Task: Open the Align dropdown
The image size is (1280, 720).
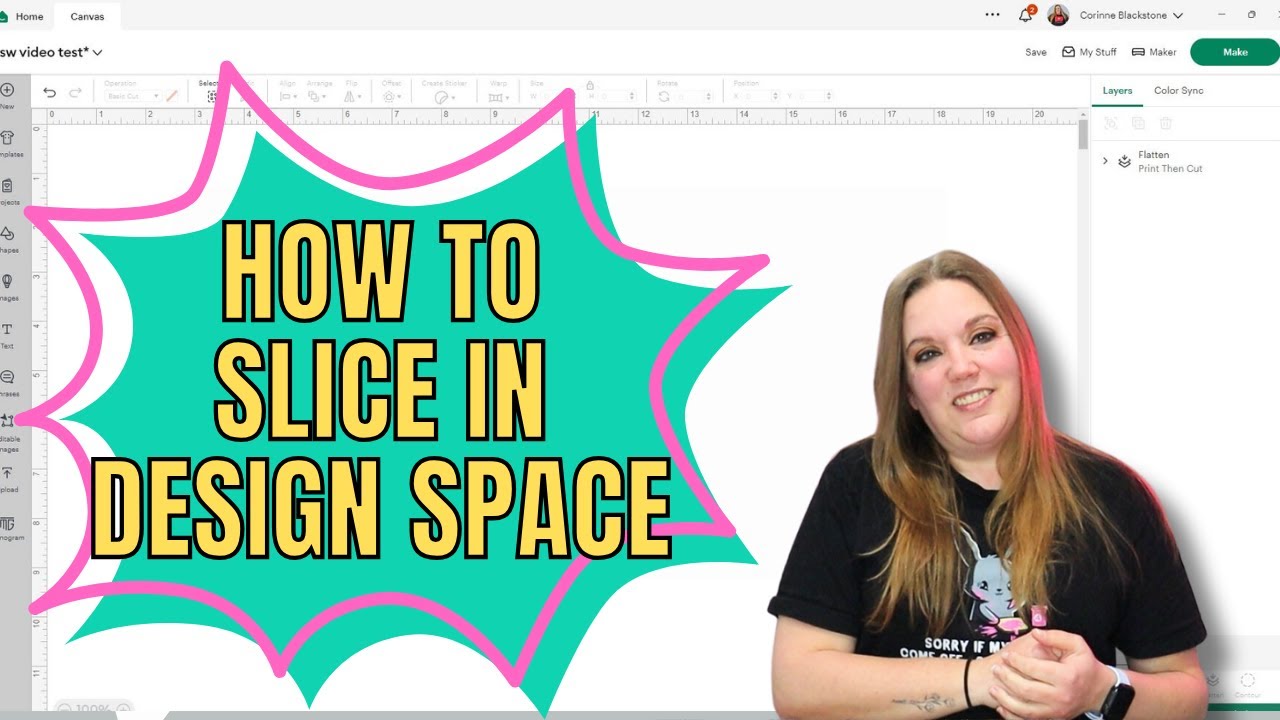Action: pyautogui.click(x=288, y=97)
